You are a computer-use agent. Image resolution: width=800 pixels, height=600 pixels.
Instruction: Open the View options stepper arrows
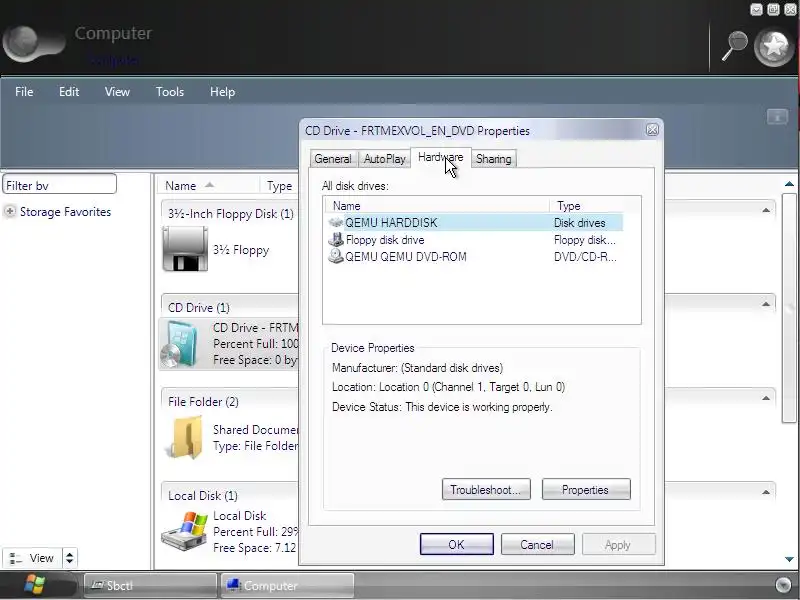[x=69, y=558]
